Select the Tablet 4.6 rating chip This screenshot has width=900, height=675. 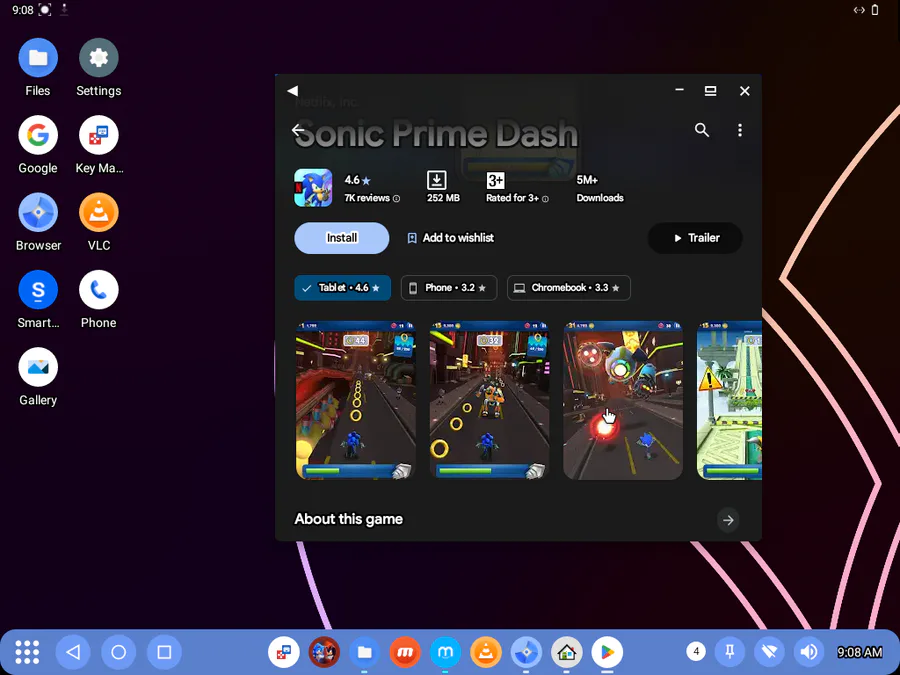pos(343,288)
